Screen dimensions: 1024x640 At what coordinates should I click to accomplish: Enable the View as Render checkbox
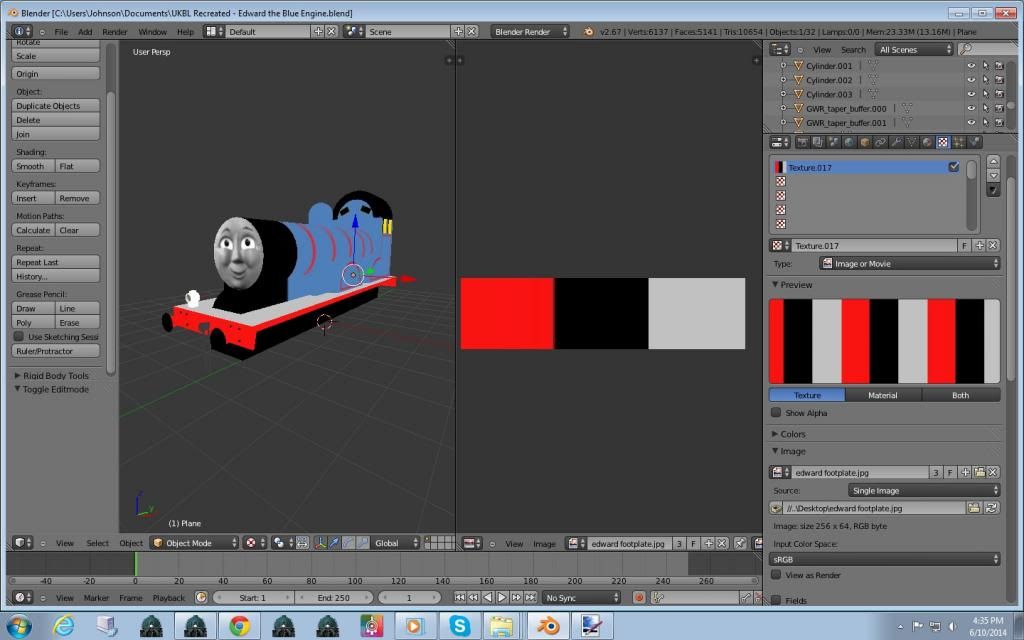tap(776, 575)
